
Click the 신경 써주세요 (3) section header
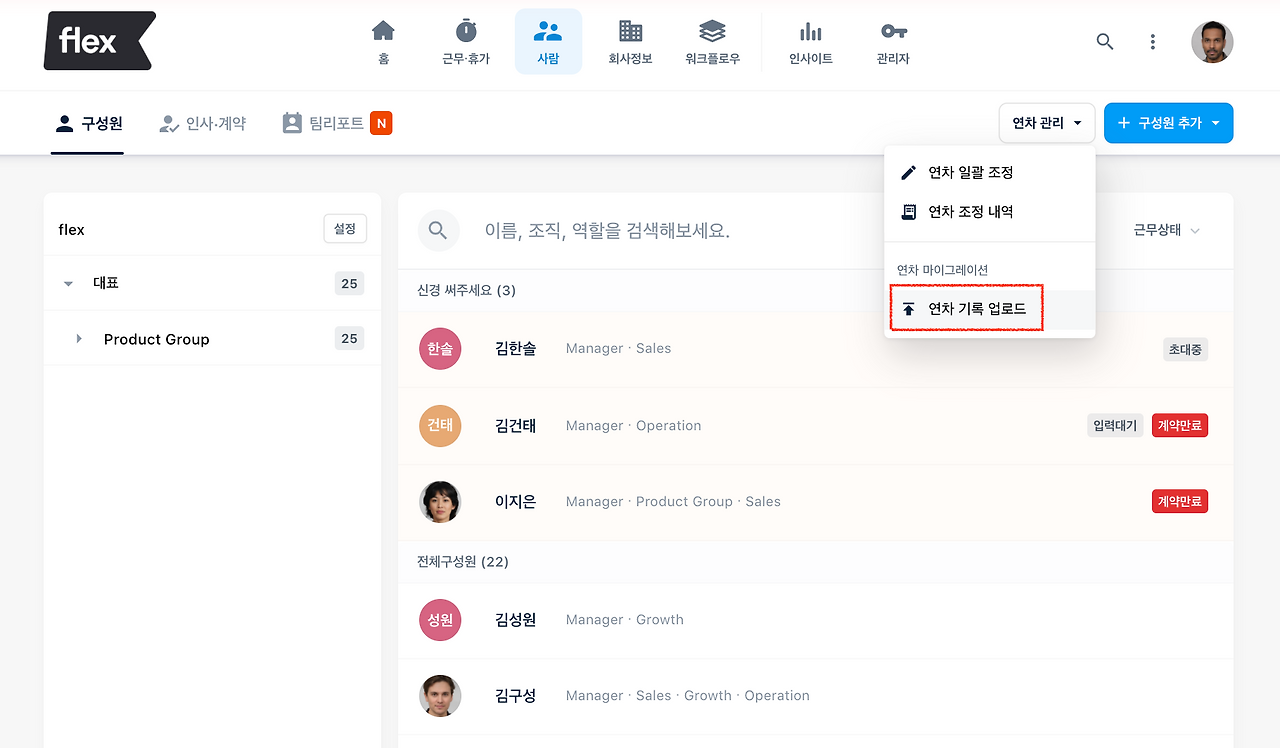466,290
